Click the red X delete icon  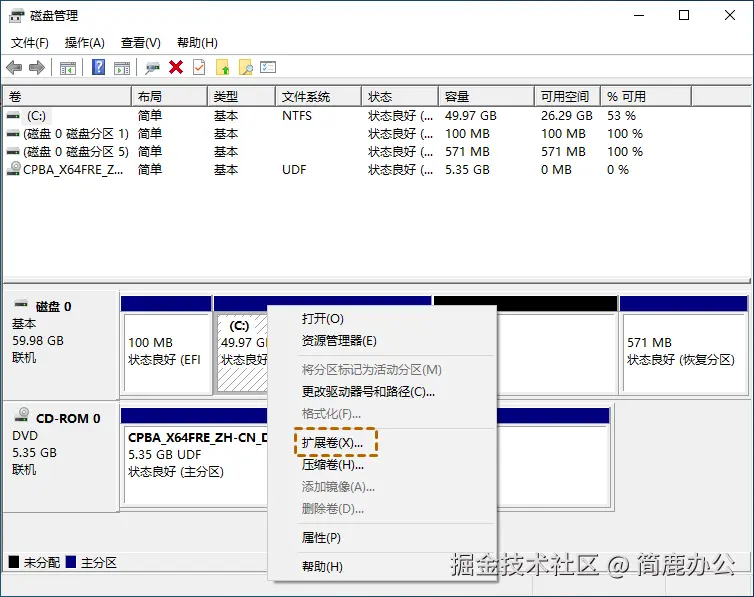pos(176,67)
